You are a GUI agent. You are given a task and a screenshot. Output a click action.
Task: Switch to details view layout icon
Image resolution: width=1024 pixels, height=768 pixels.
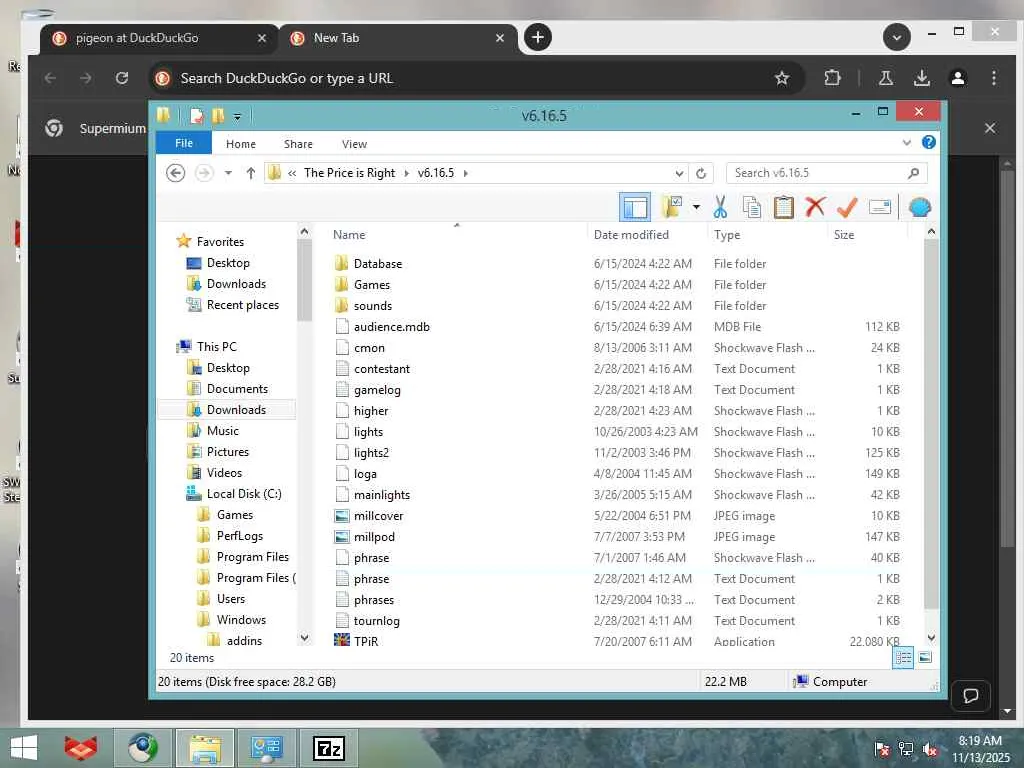[903, 658]
